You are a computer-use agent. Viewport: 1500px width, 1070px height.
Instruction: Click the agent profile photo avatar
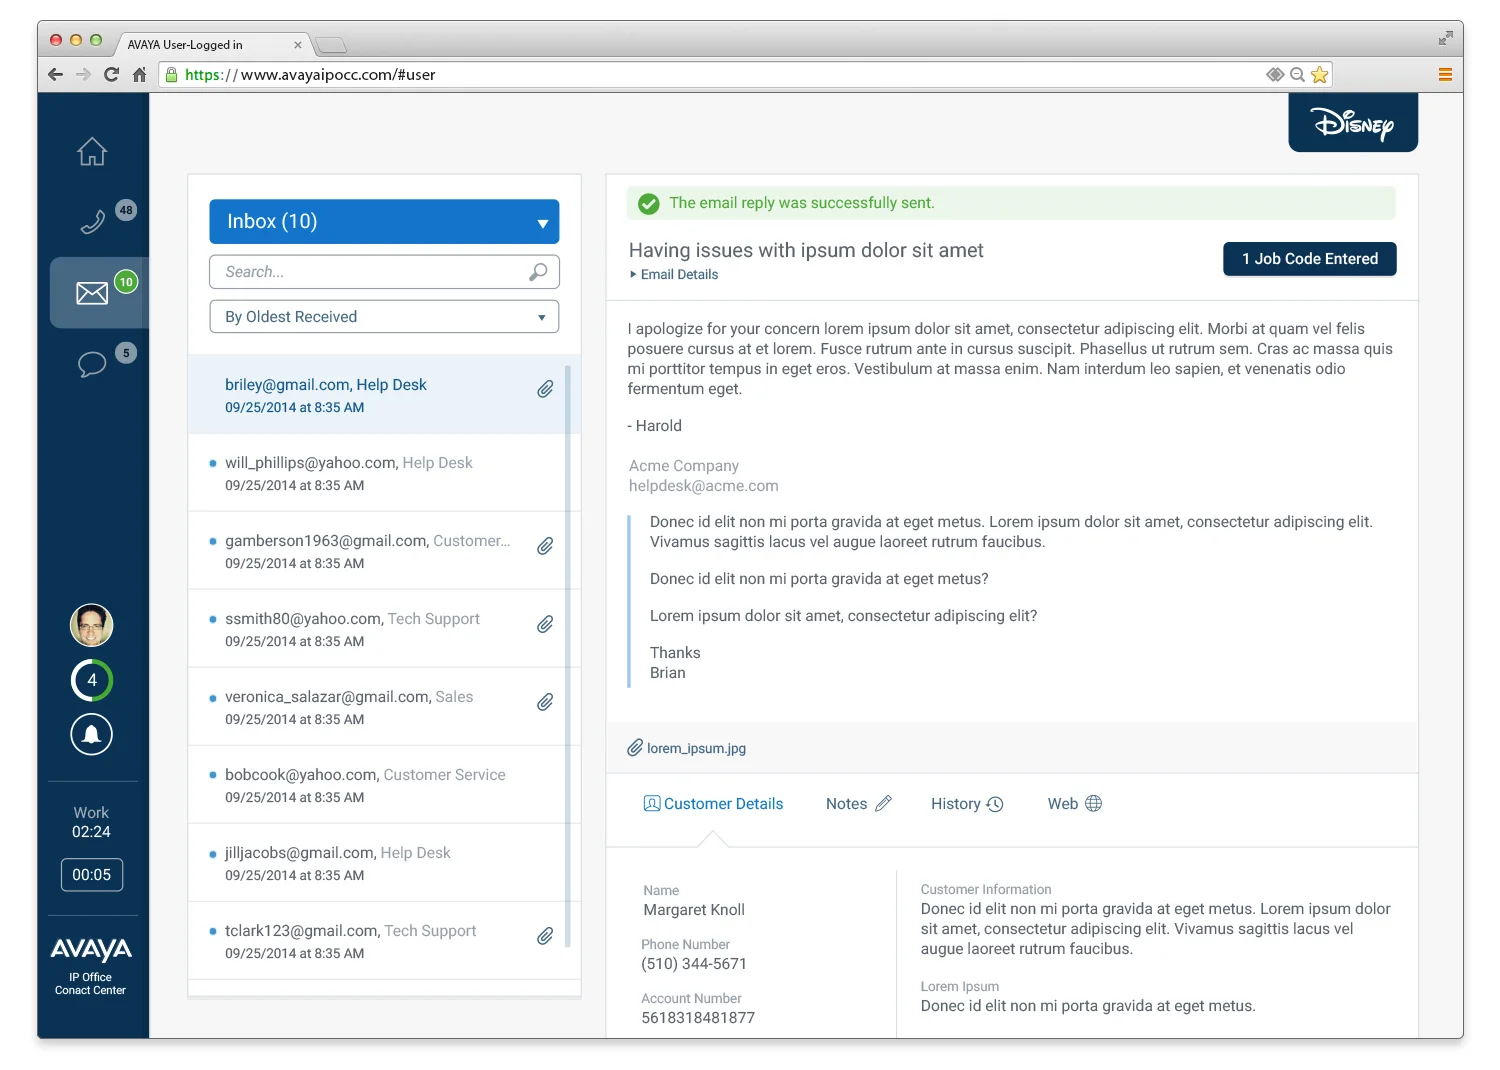click(91, 626)
